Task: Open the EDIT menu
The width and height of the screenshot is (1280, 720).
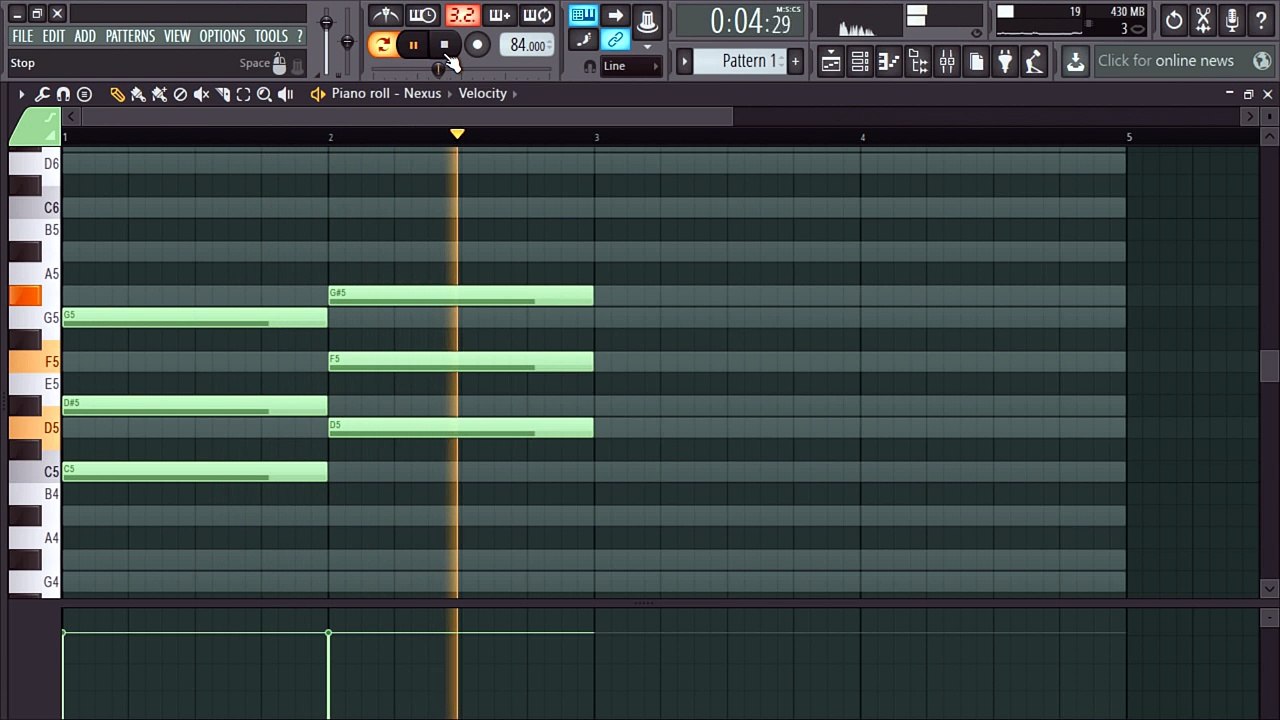Action: [54, 36]
